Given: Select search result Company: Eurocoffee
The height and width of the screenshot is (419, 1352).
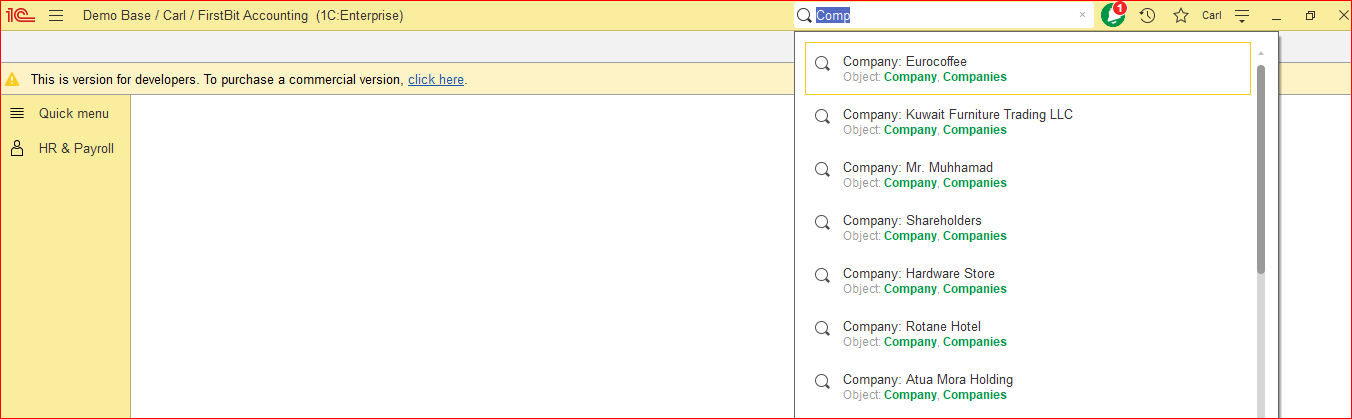Looking at the screenshot, I should 1028,69.
